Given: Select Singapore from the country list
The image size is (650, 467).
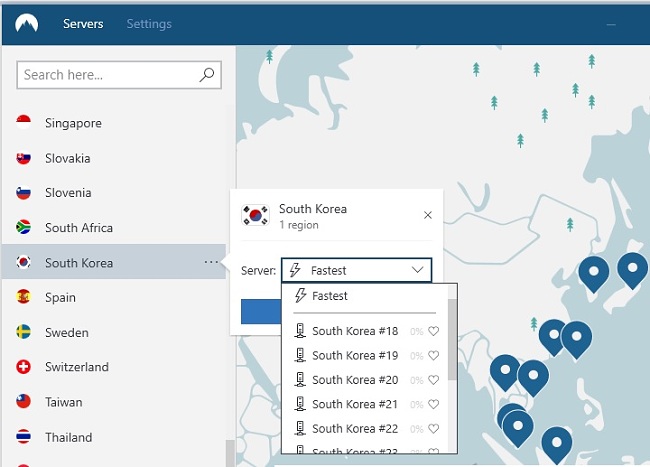Looking at the screenshot, I should 114,123.
